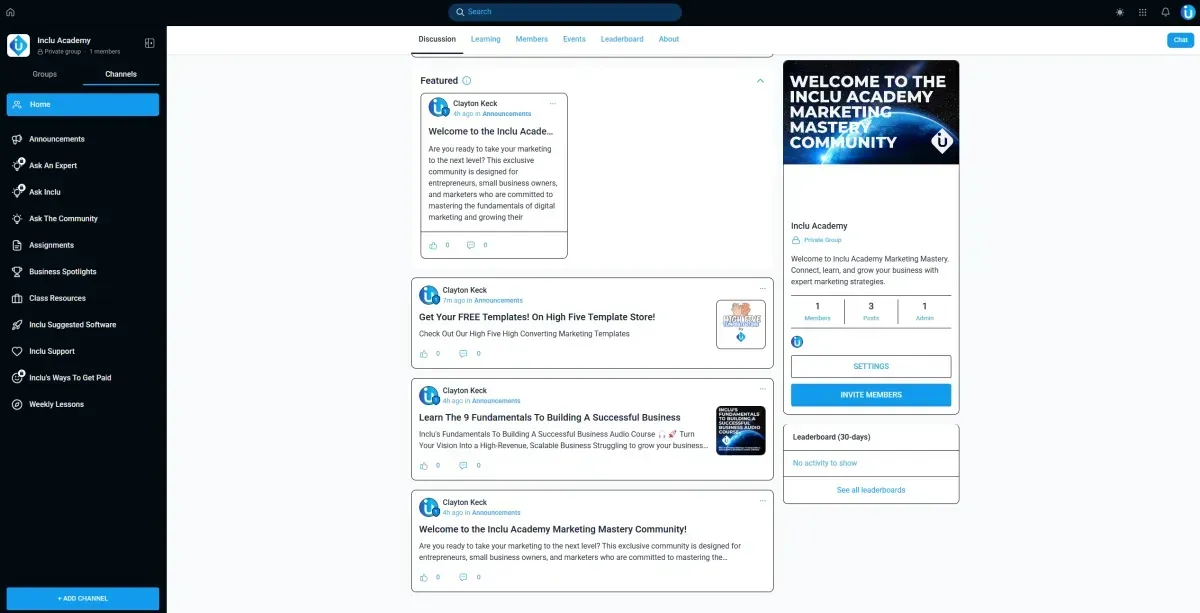
Task: Click the home icon in top bar
Action: 10,12
